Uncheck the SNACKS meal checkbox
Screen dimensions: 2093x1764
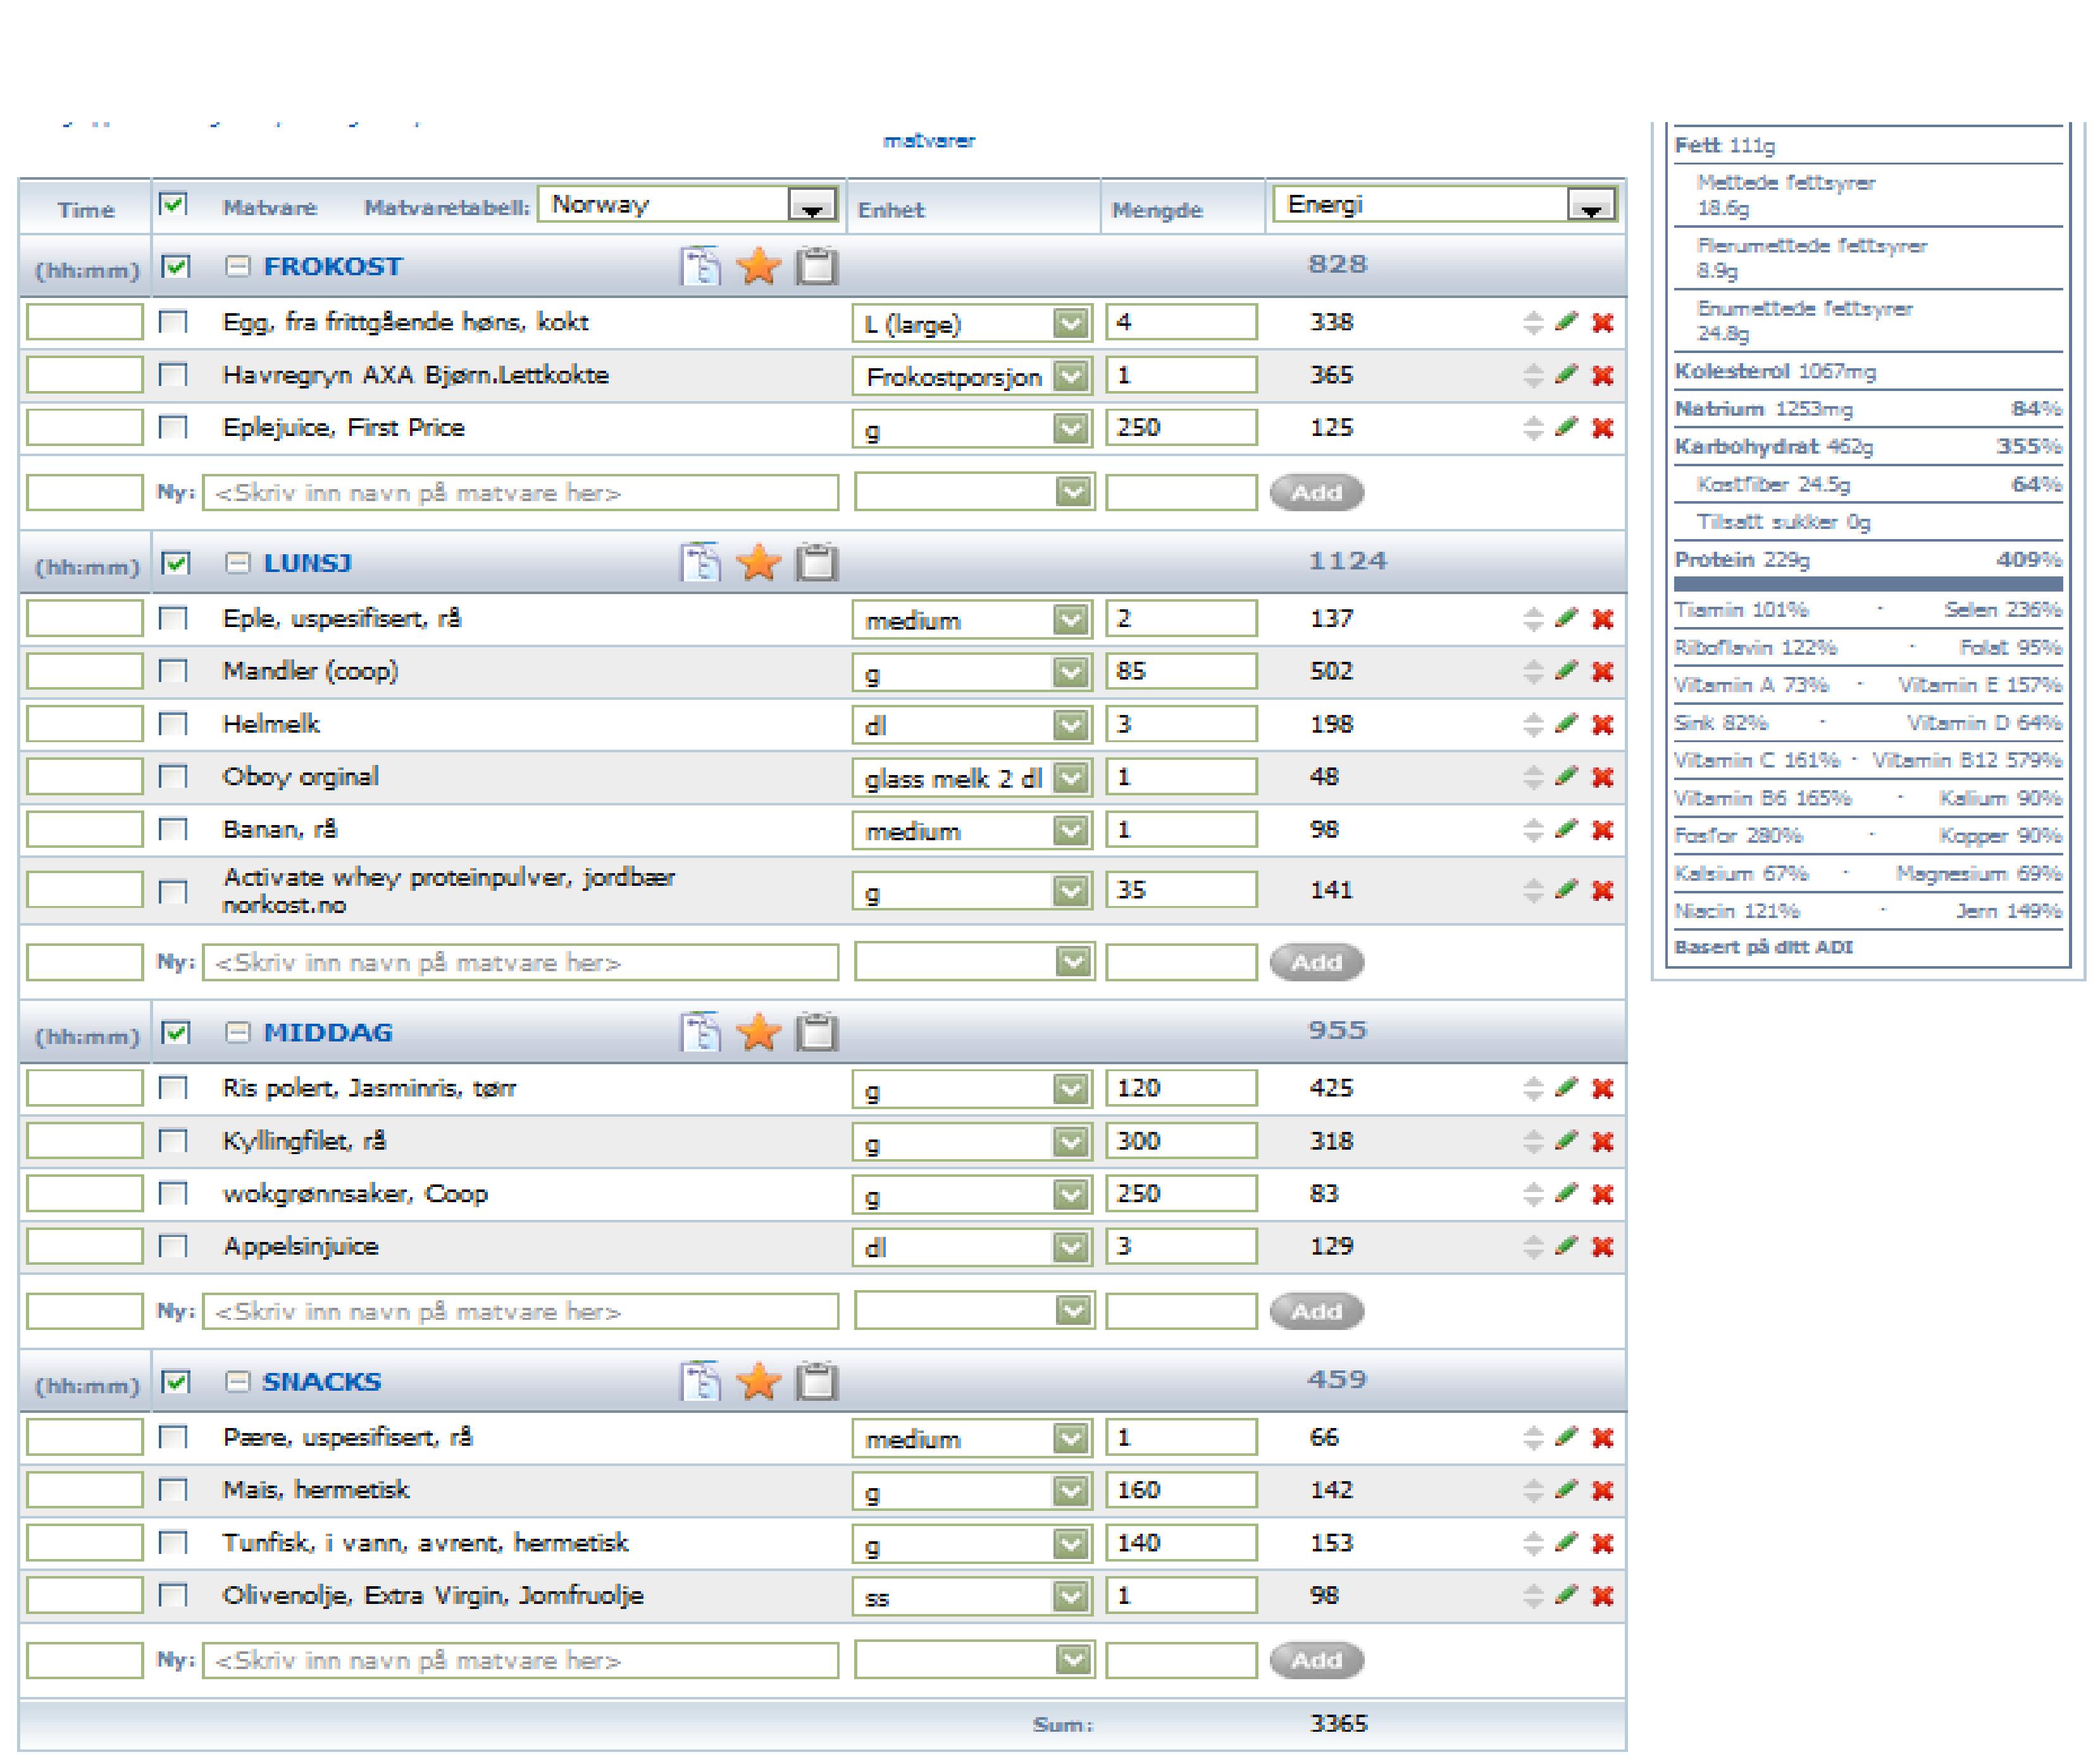click(x=175, y=1382)
